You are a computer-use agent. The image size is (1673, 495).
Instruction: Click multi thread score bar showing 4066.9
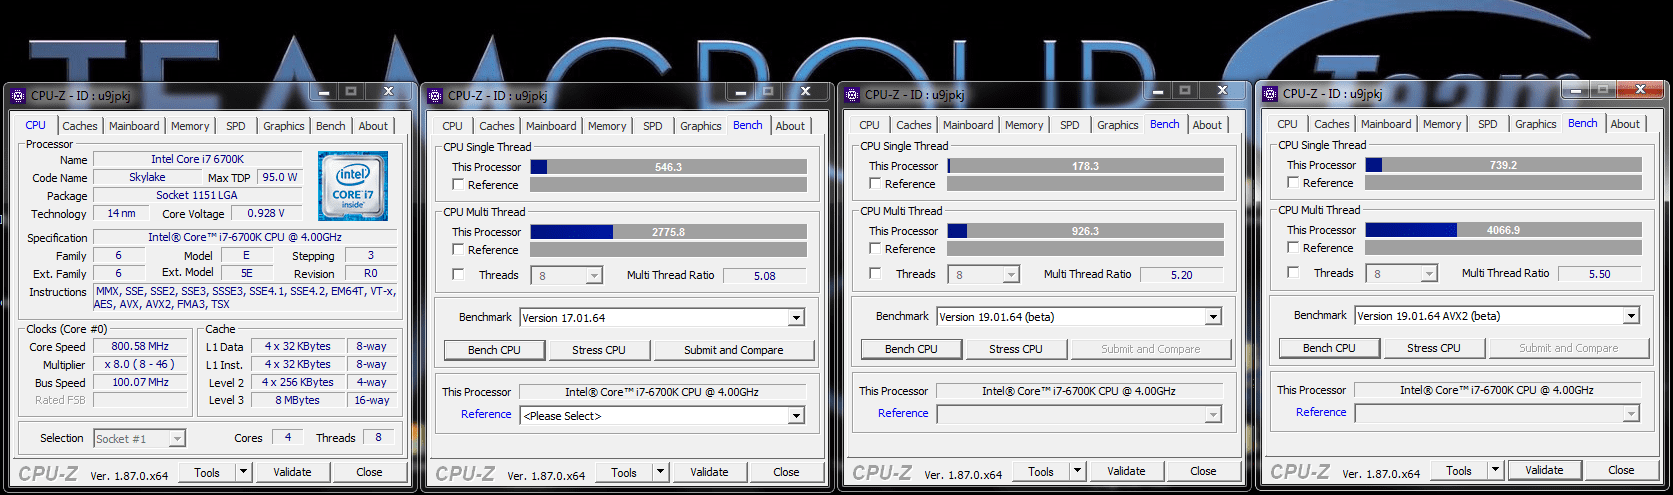point(1503,230)
